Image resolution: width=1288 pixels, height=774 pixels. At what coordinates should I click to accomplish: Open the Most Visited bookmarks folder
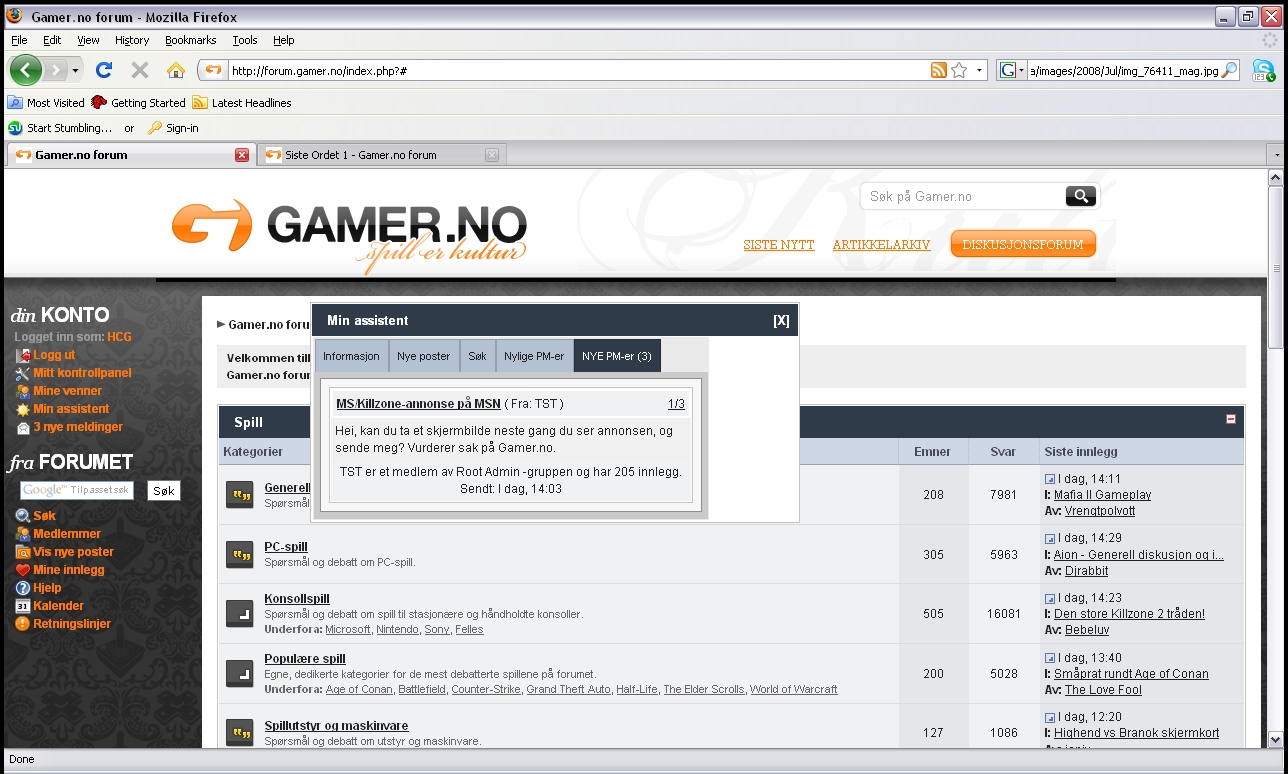point(46,103)
